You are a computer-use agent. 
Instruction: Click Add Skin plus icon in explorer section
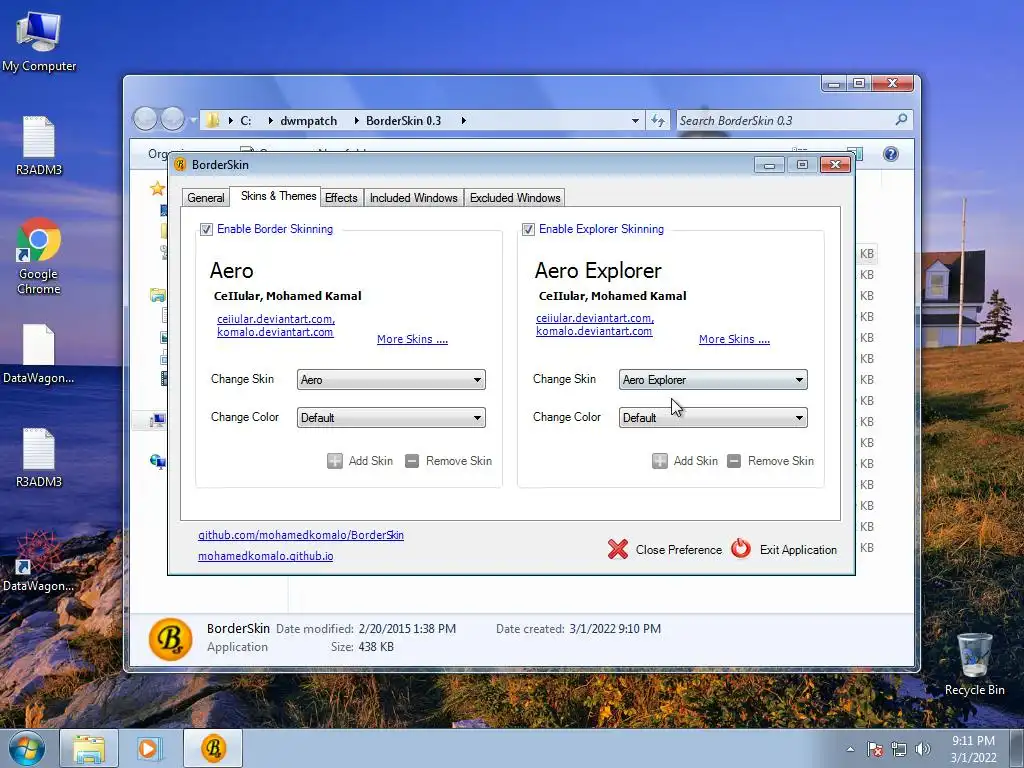pos(660,461)
